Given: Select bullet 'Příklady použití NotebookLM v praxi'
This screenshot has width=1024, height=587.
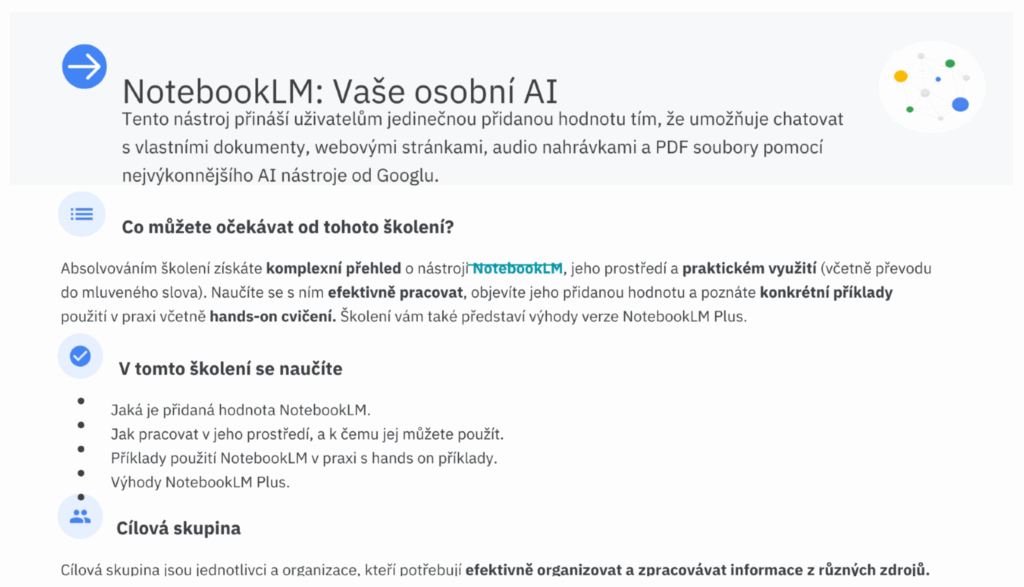Looking at the screenshot, I should 303,458.
